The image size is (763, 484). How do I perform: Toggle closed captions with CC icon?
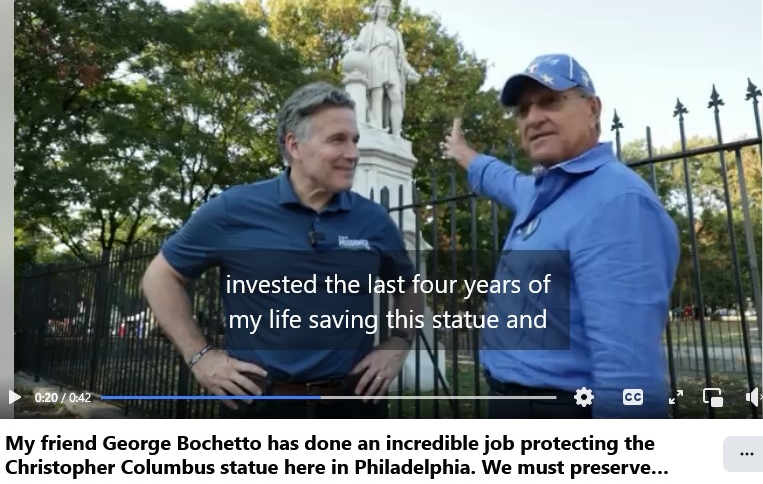pyautogui.click(x=633, y=397)
